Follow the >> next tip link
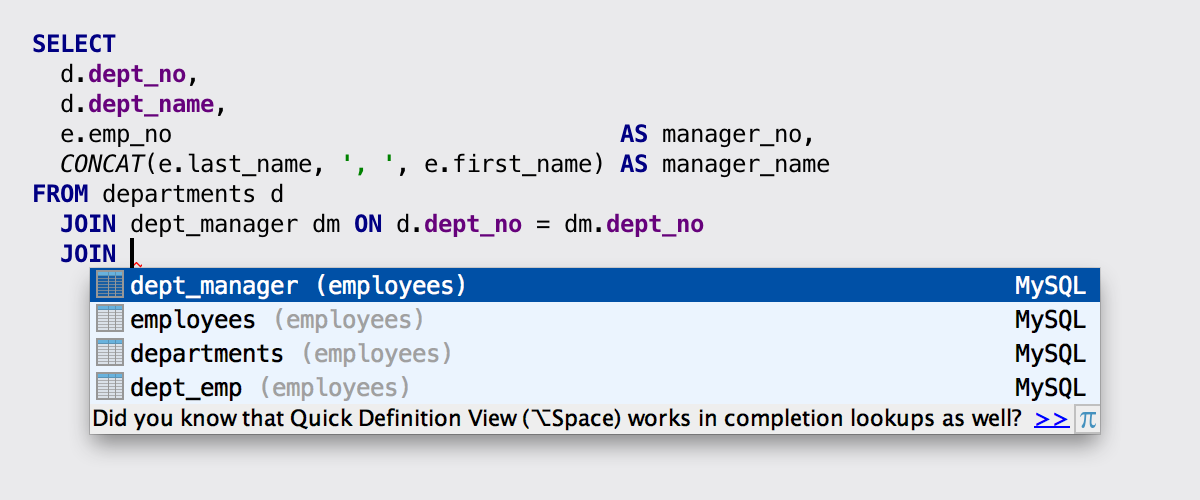This screenshot has height=500, width=1200. pyautogui.click(x=1052, y=419)
